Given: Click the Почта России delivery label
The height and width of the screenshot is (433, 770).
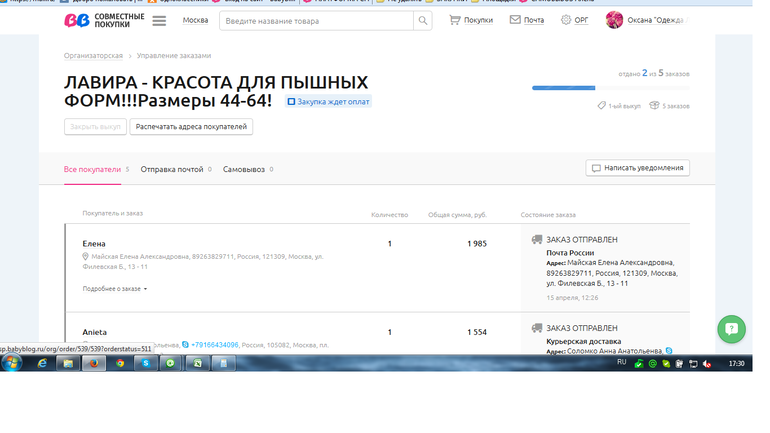Looking at the screenshot, I should point(570,253).
